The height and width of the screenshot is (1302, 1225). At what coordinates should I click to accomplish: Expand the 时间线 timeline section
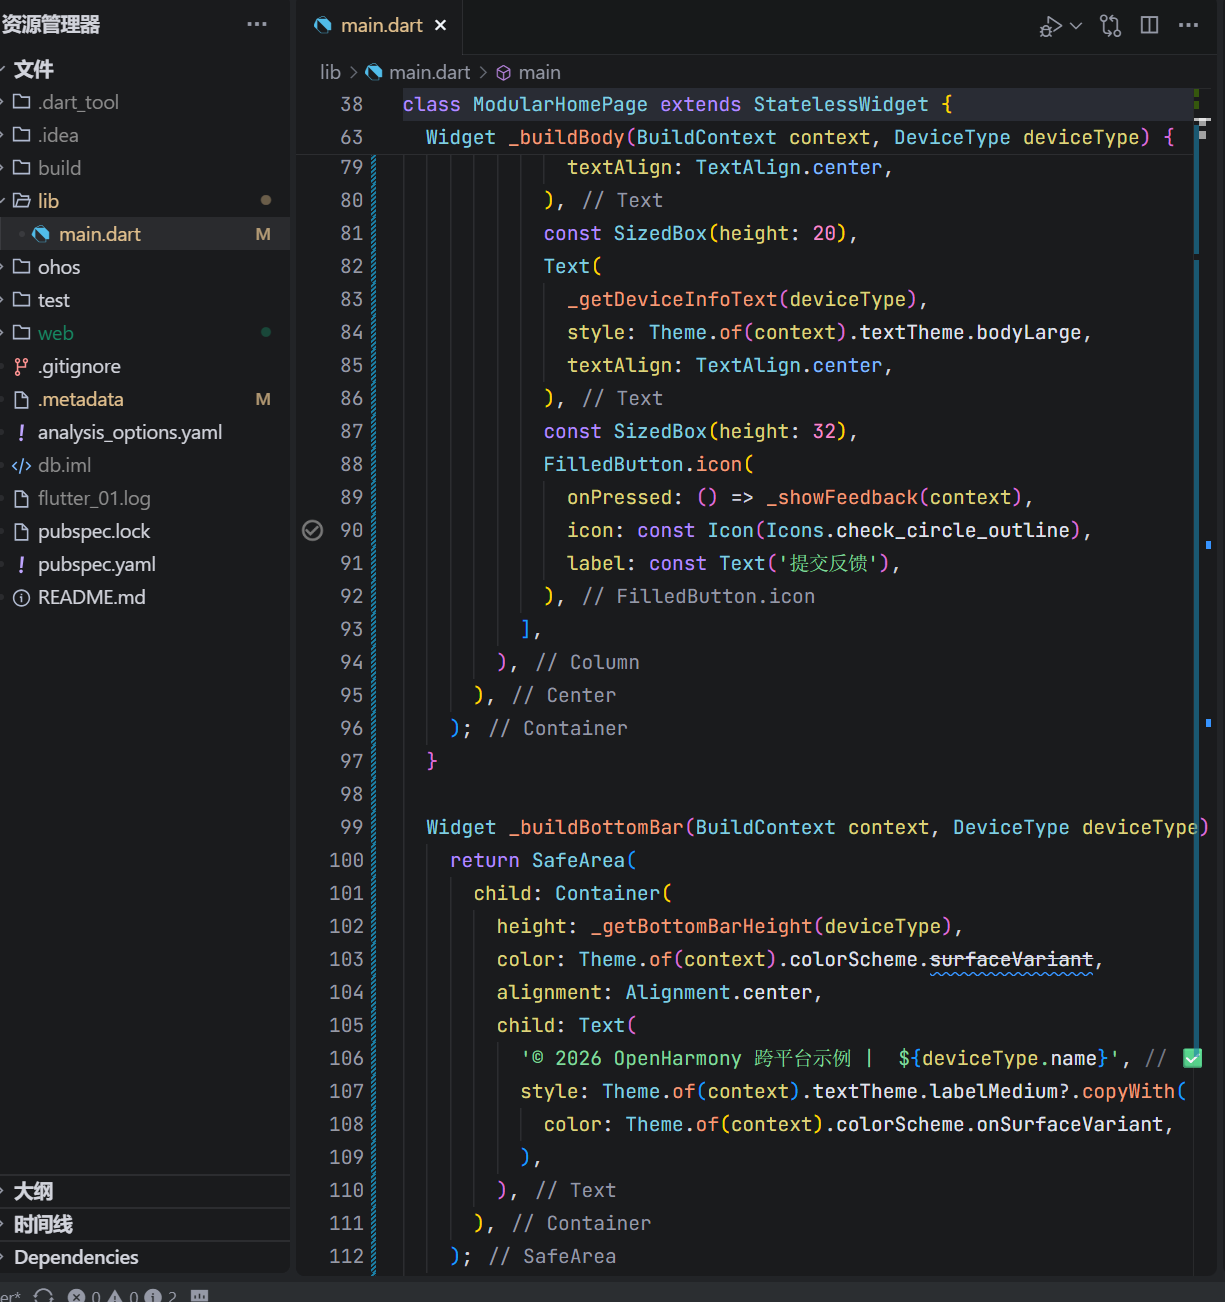[x=145, y=1224]
